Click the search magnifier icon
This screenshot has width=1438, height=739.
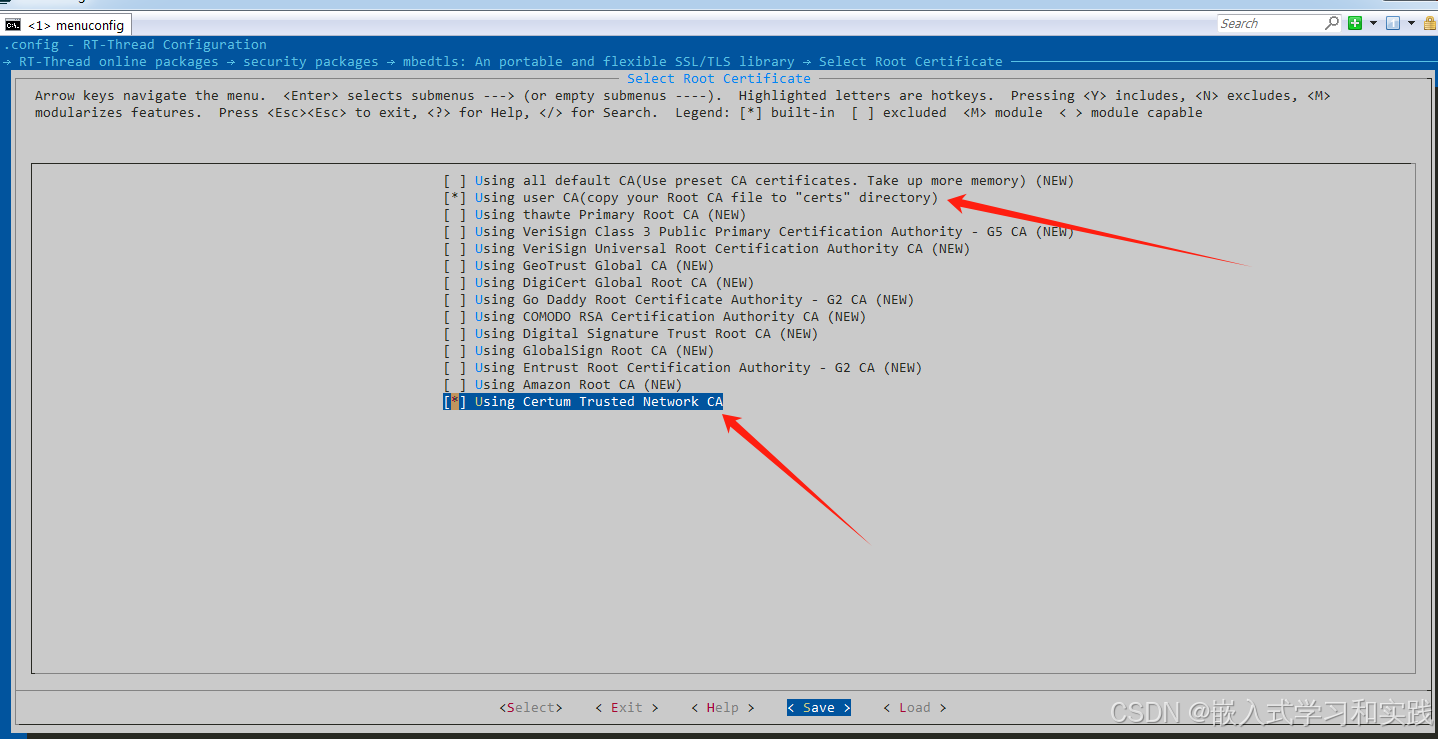(1331, 22)
